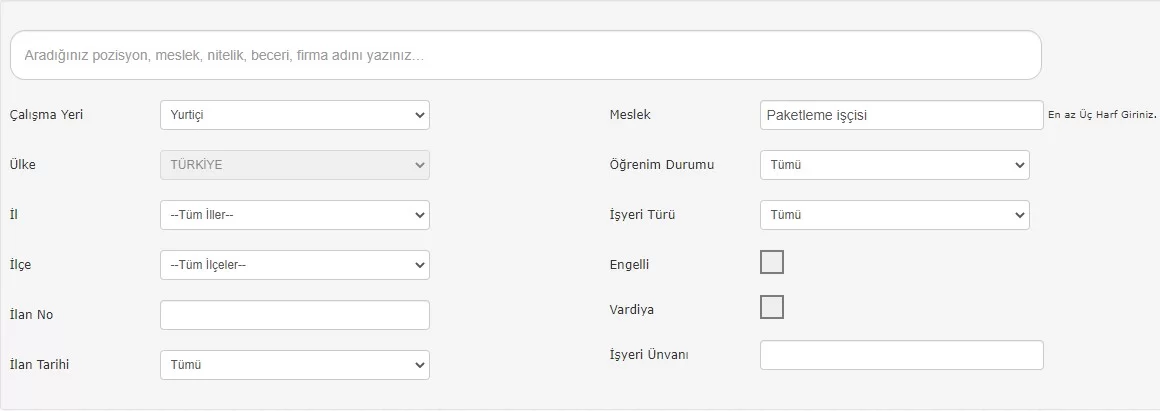Click the Engelli label text

(x=629, y=265)
